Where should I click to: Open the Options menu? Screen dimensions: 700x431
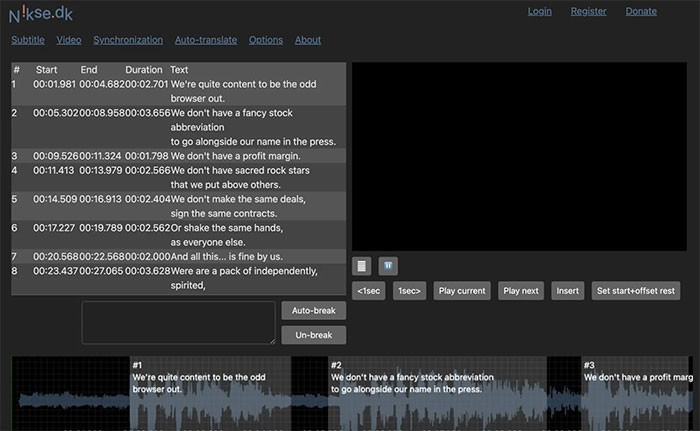point(266,40)
